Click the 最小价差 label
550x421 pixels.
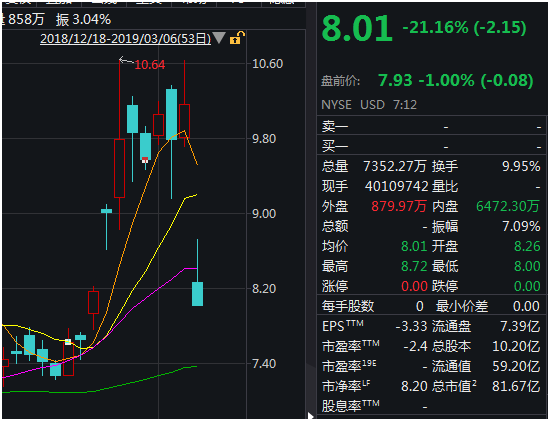click(x=462, y=307)
